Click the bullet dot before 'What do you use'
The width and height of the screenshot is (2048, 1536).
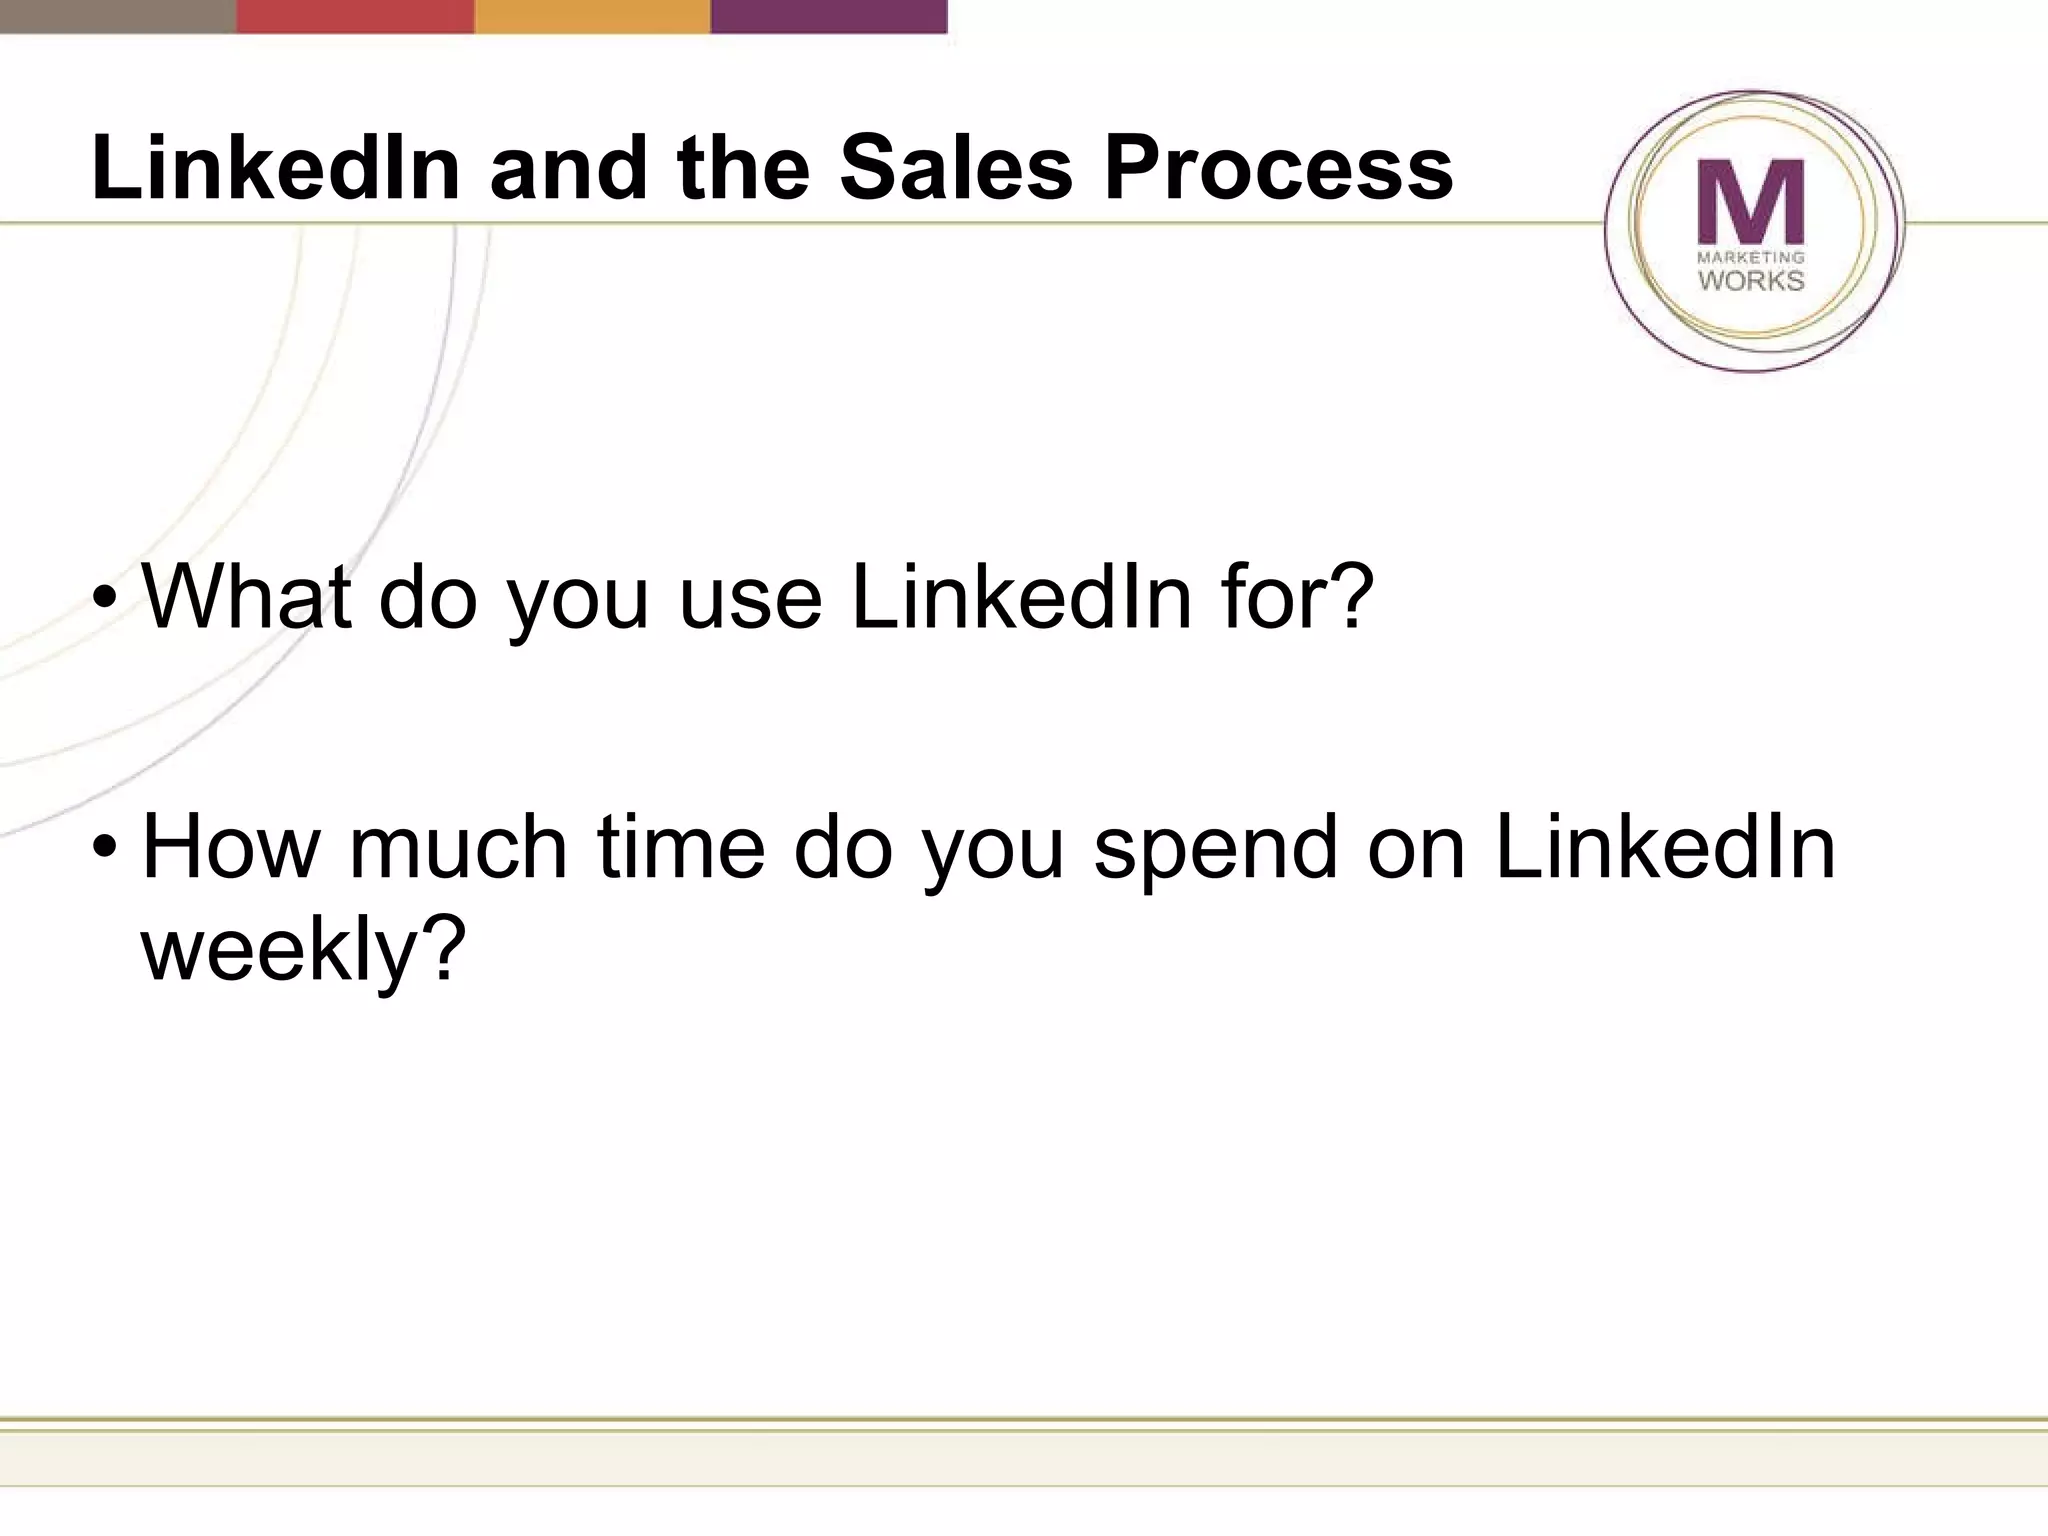104,599
